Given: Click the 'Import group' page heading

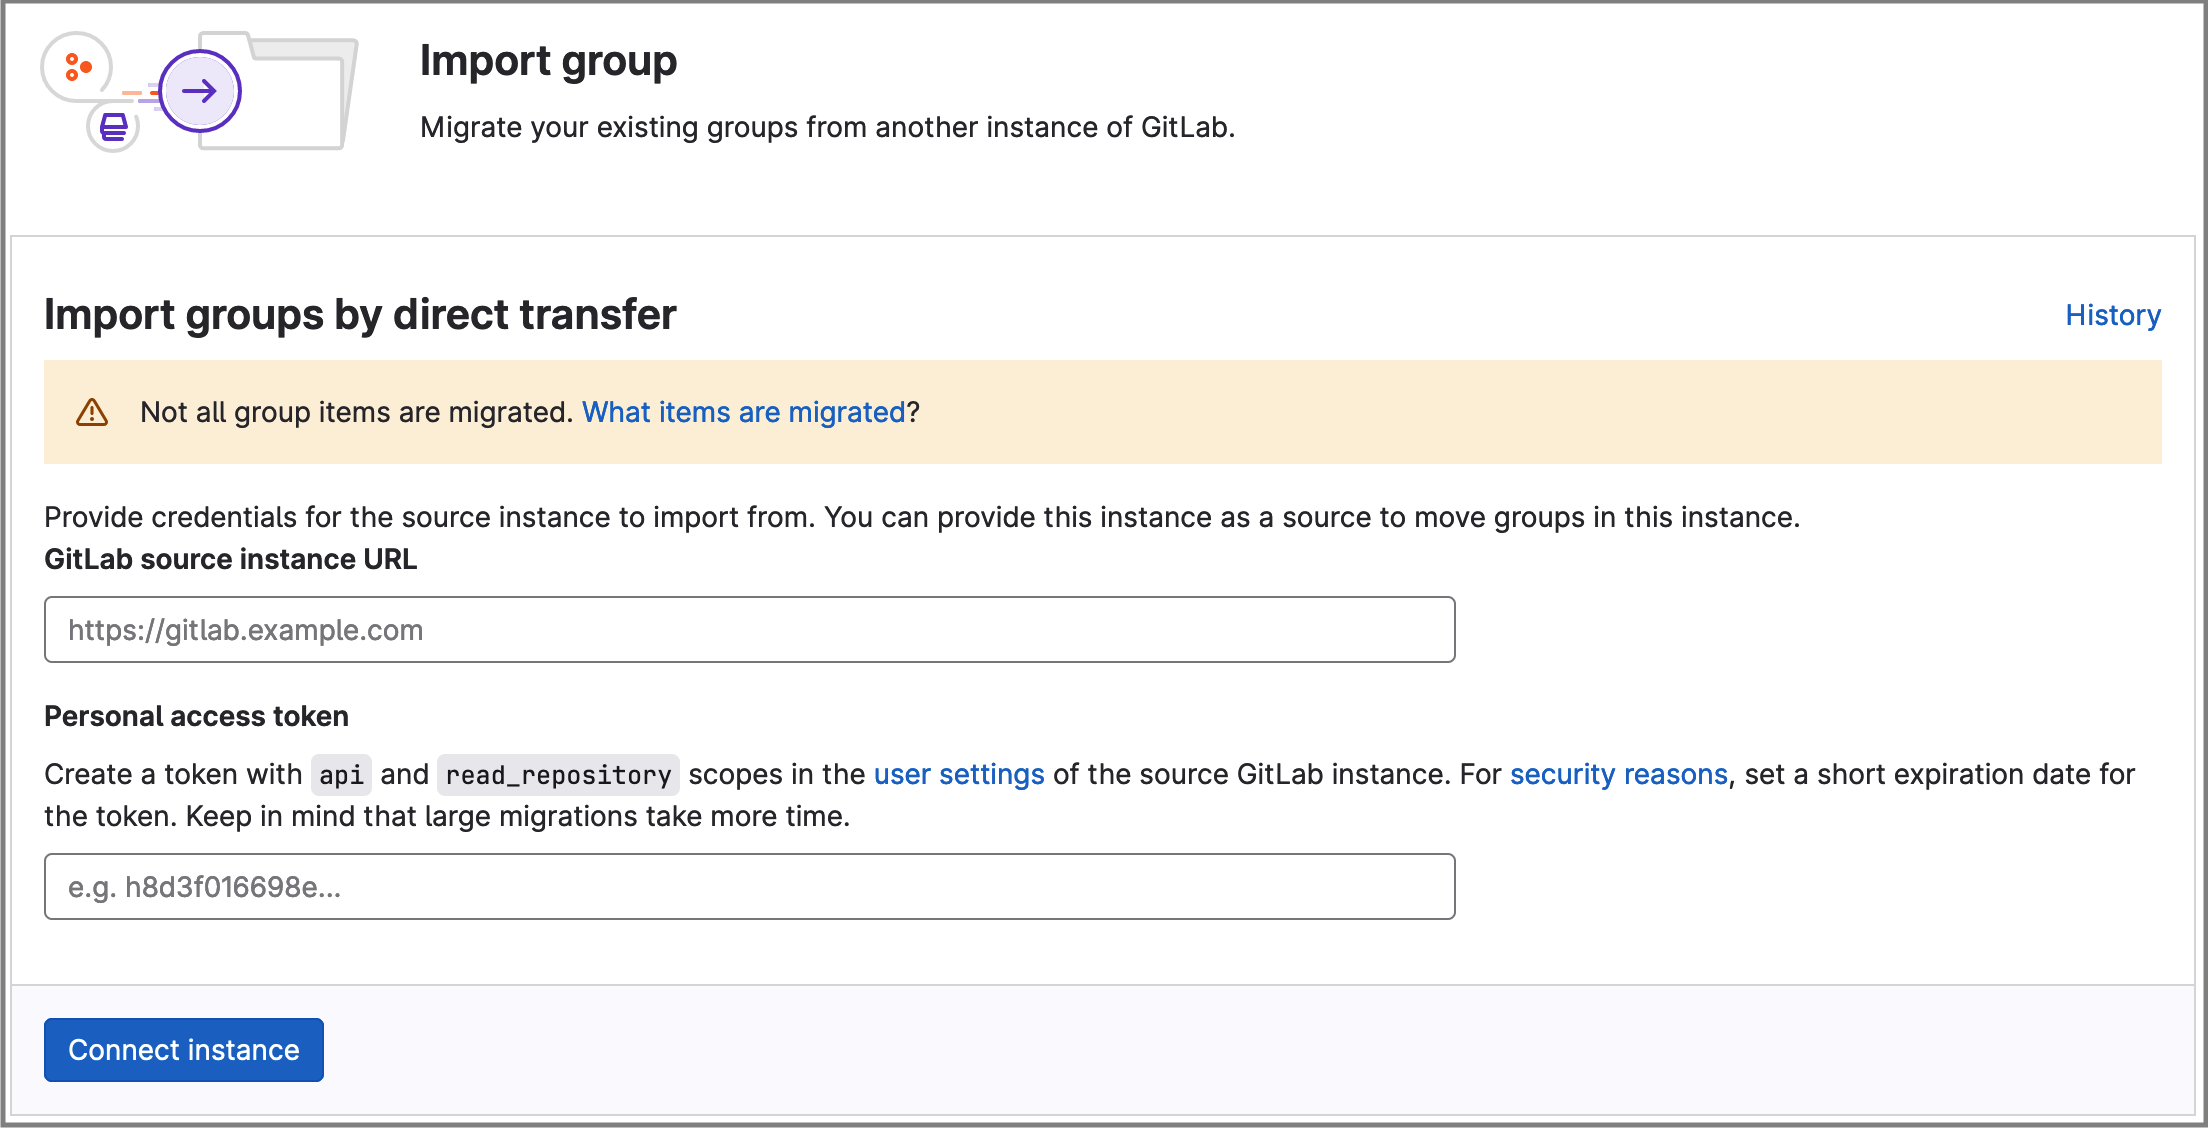Looking at the screenshot, I should [548, 61].
